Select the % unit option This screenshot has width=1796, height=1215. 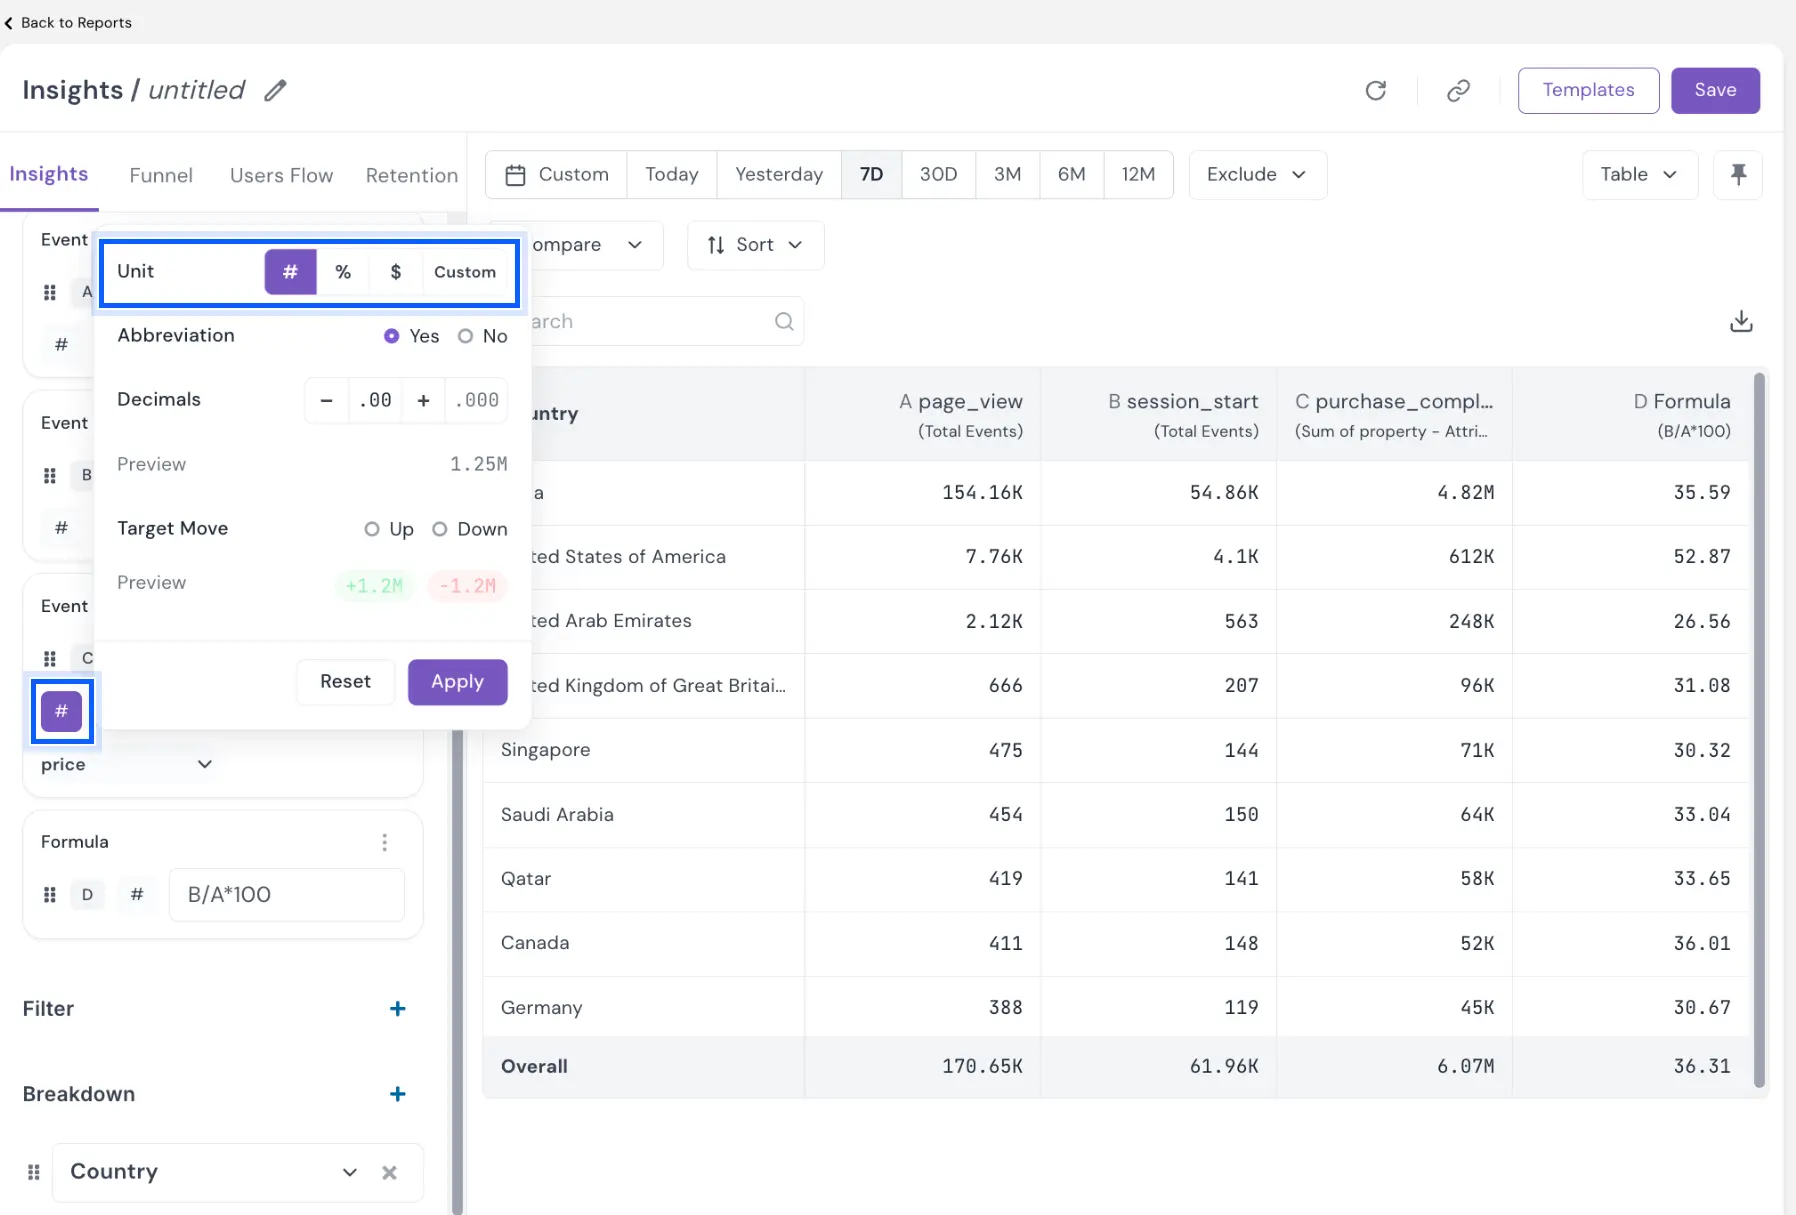[343, 272]
